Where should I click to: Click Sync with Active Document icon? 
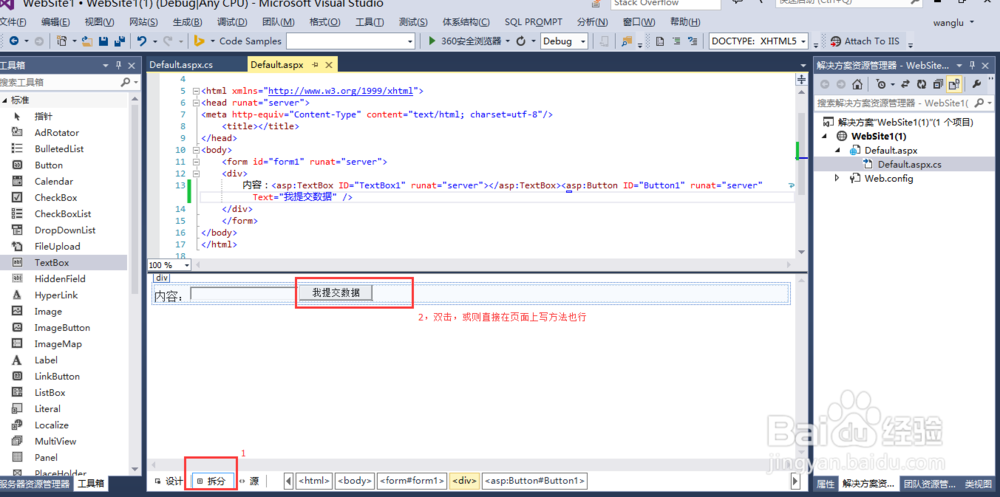905,84
